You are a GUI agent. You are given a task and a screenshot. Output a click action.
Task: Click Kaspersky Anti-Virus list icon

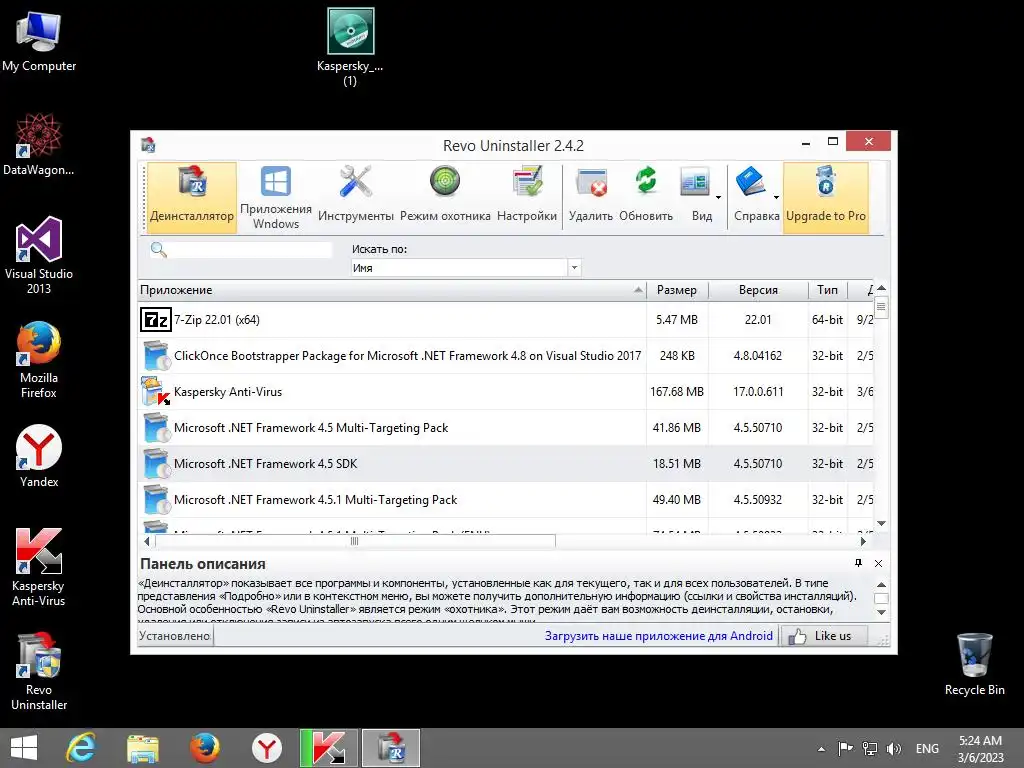click(155, 392)
